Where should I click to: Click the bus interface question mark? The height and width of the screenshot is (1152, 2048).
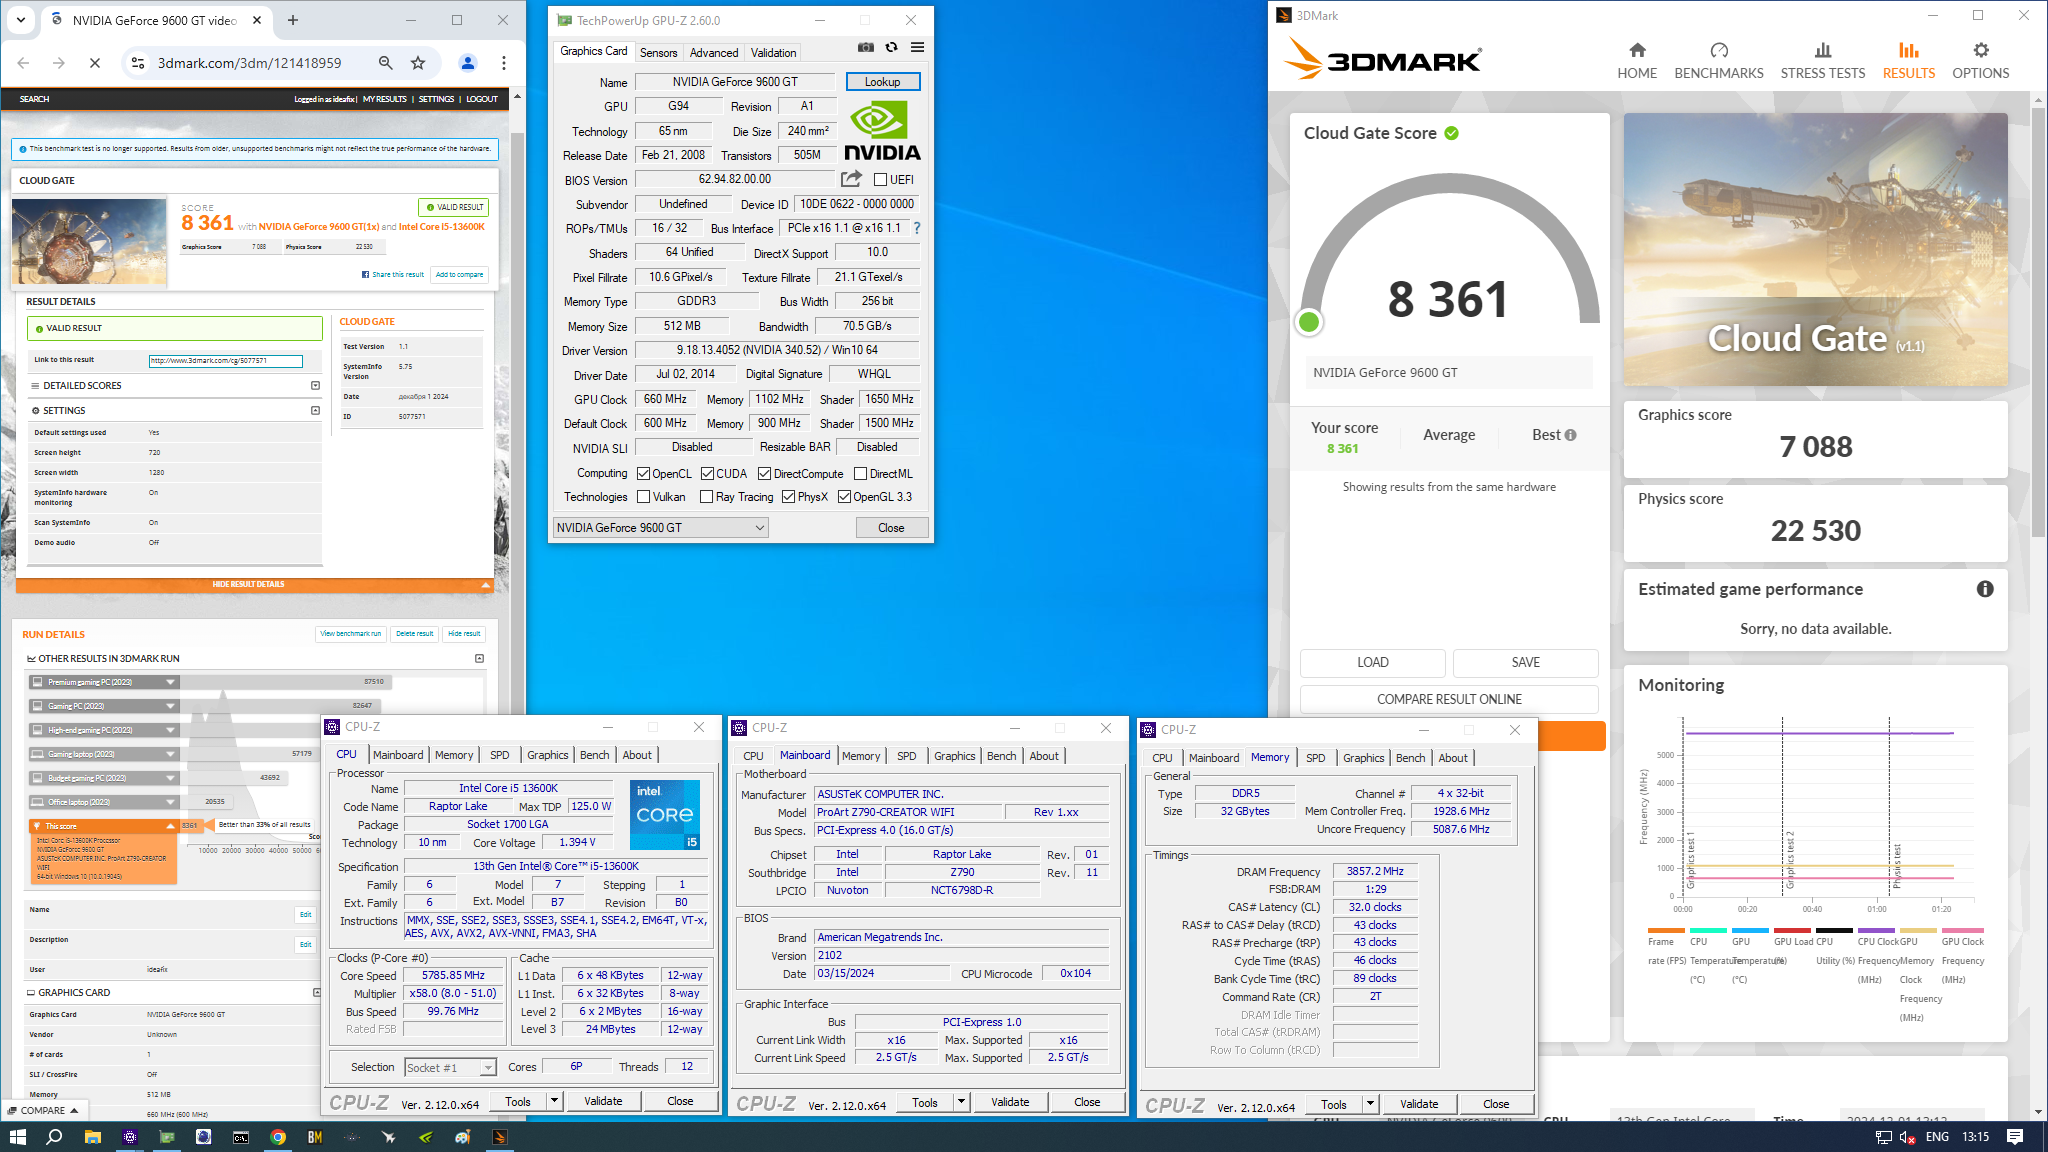coord(916,228)
